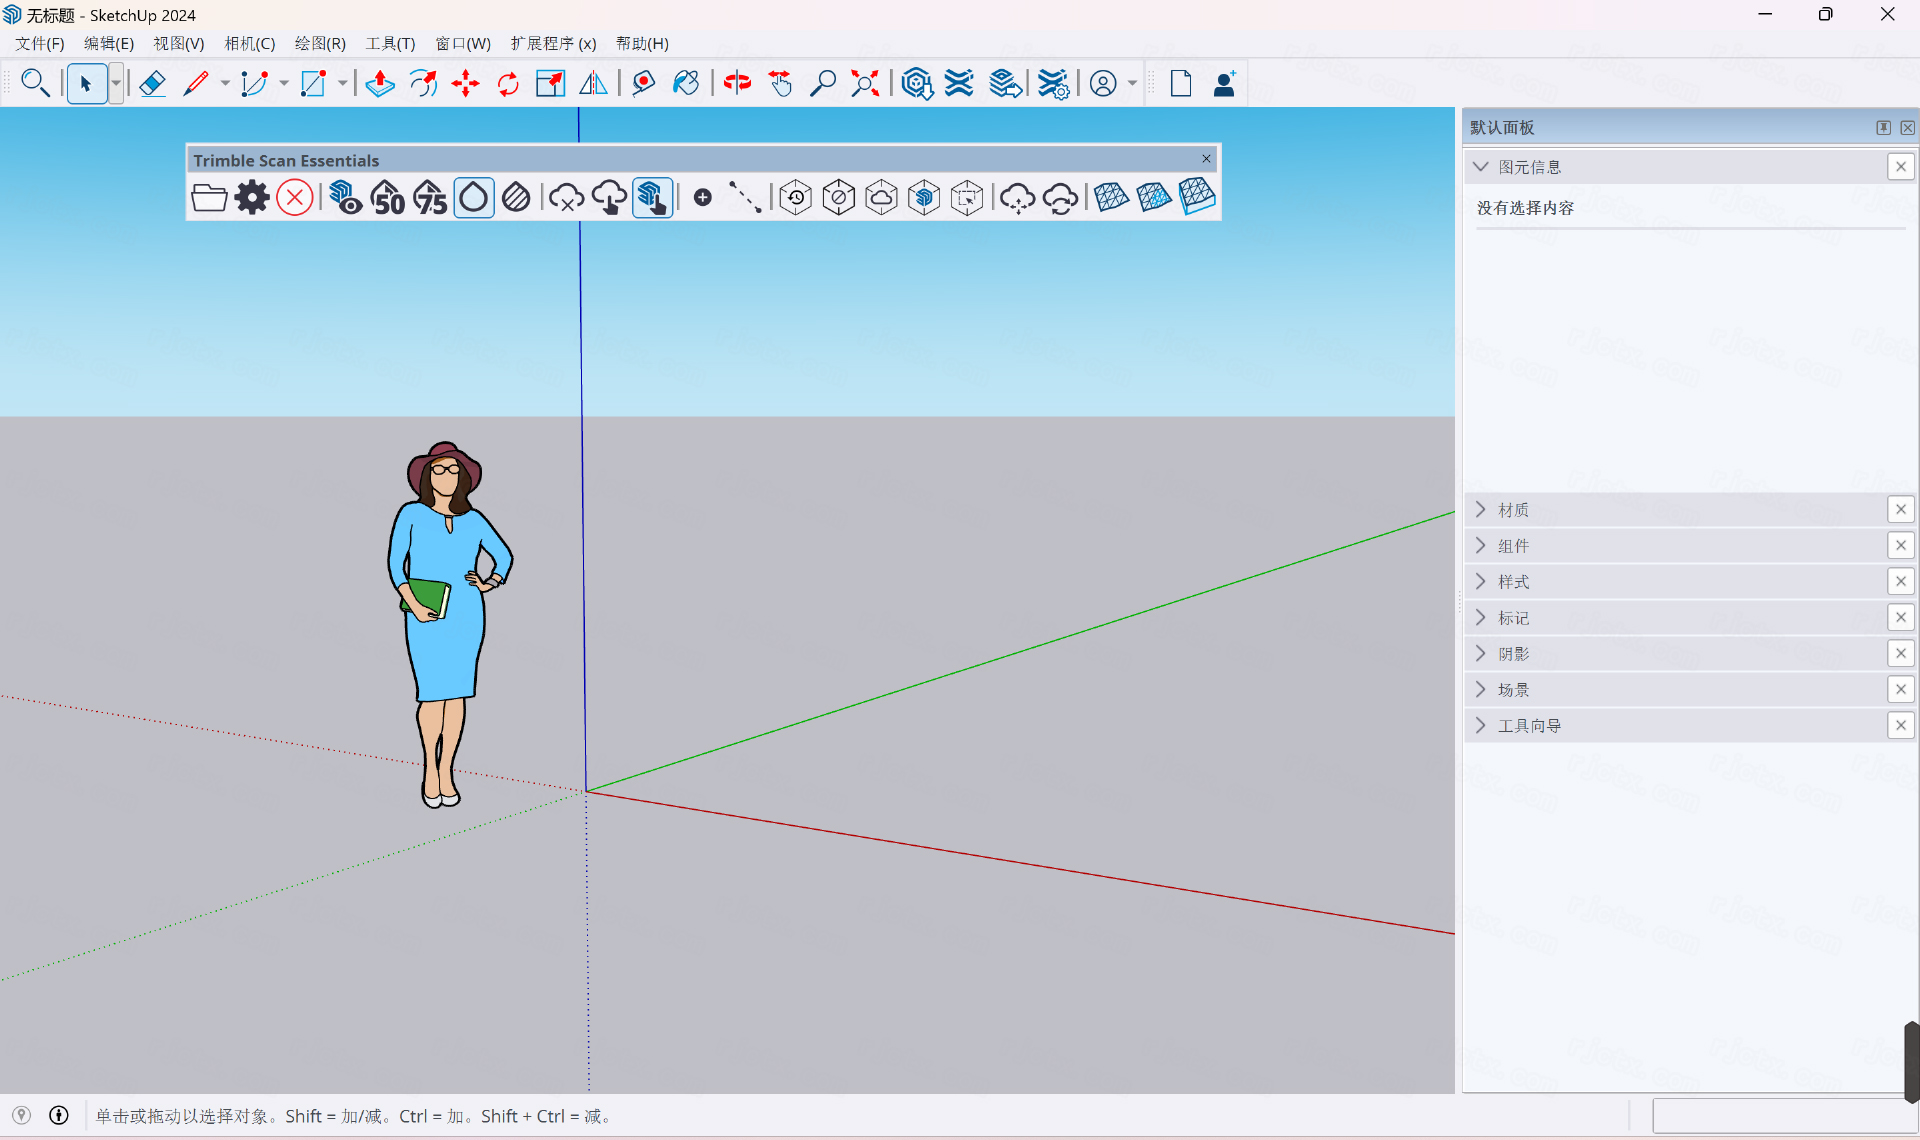
Task: Select the Orbit tool
Action: pos(737,83)
